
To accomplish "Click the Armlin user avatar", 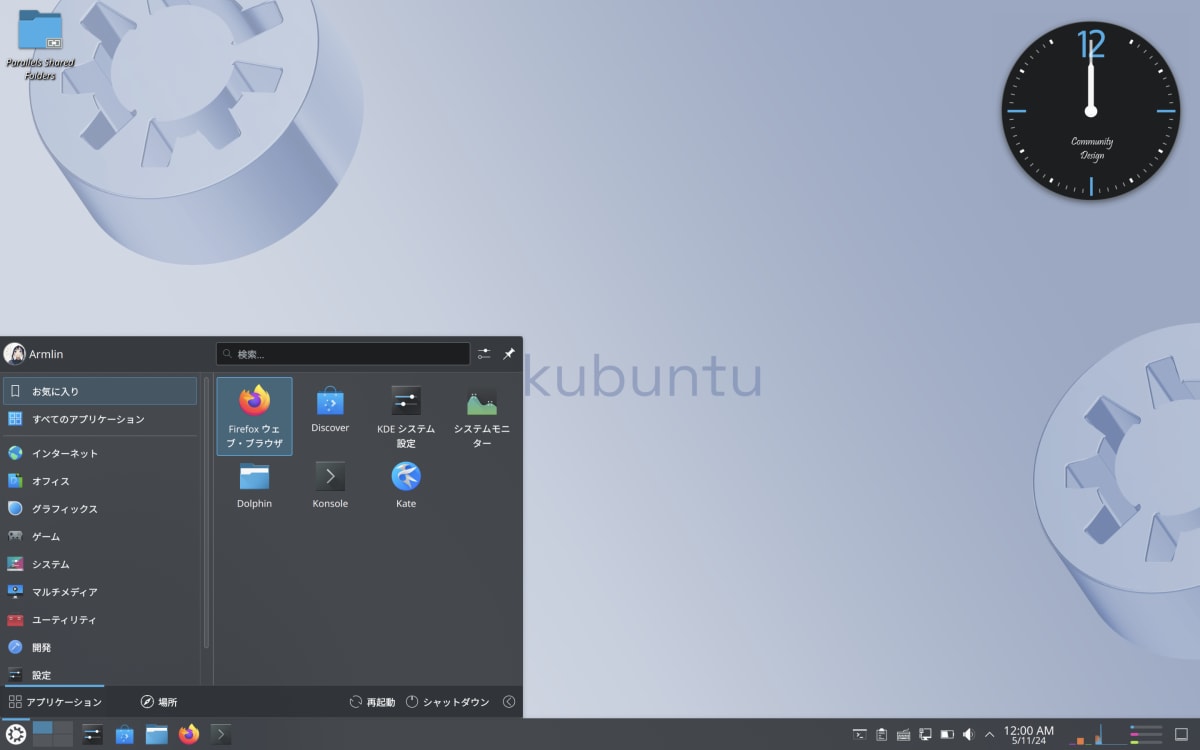I will click(x=14, y=354).
